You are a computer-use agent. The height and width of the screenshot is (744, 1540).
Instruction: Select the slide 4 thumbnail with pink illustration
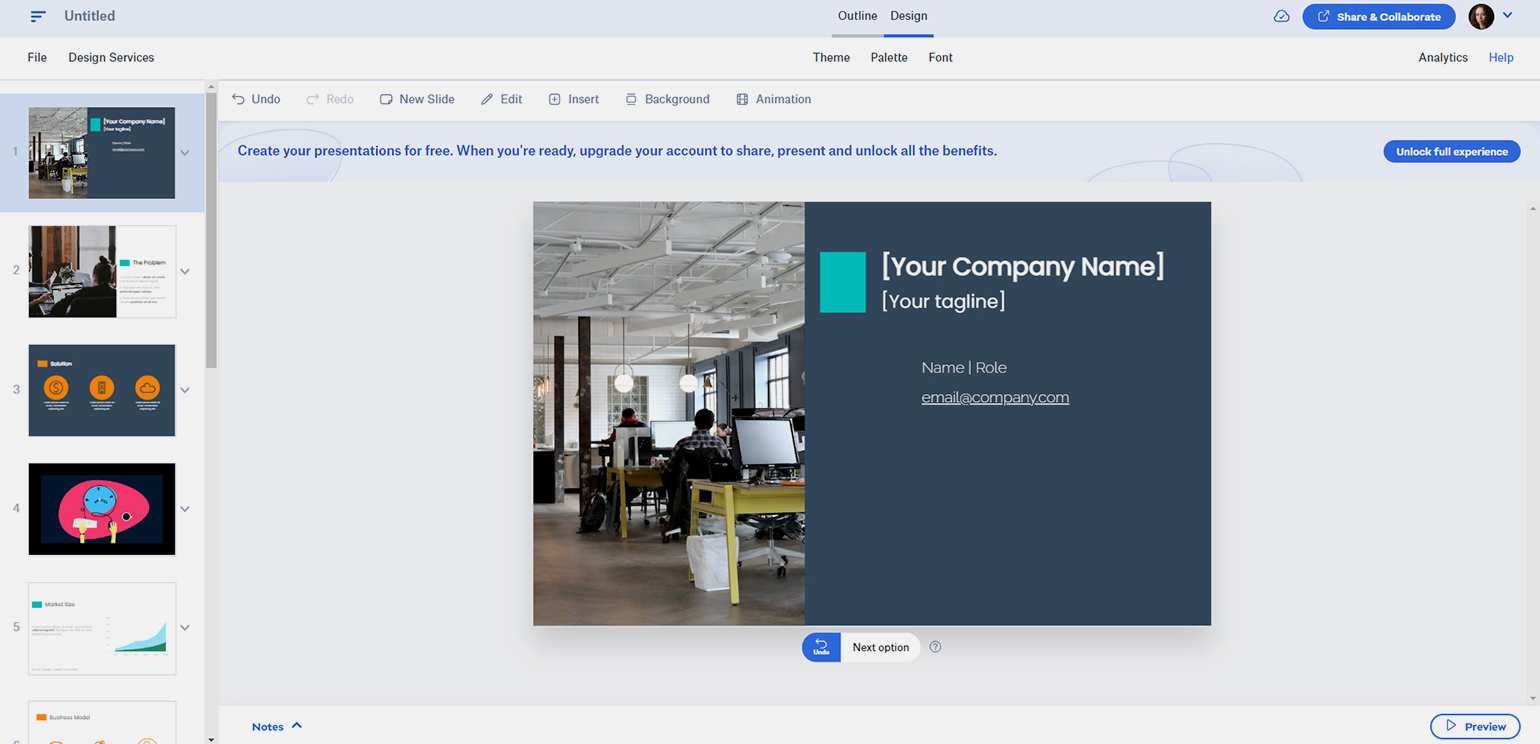point(102,509)
